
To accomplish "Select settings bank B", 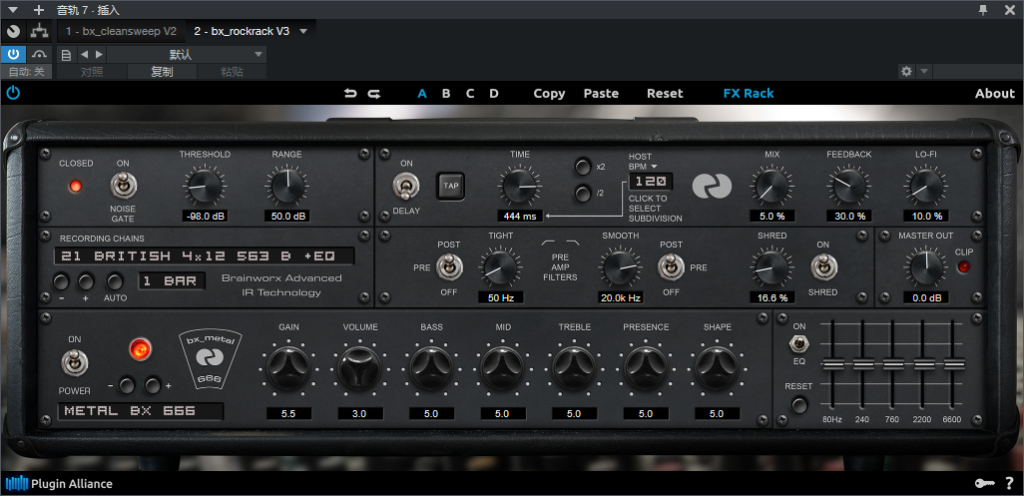I will 446,93.
